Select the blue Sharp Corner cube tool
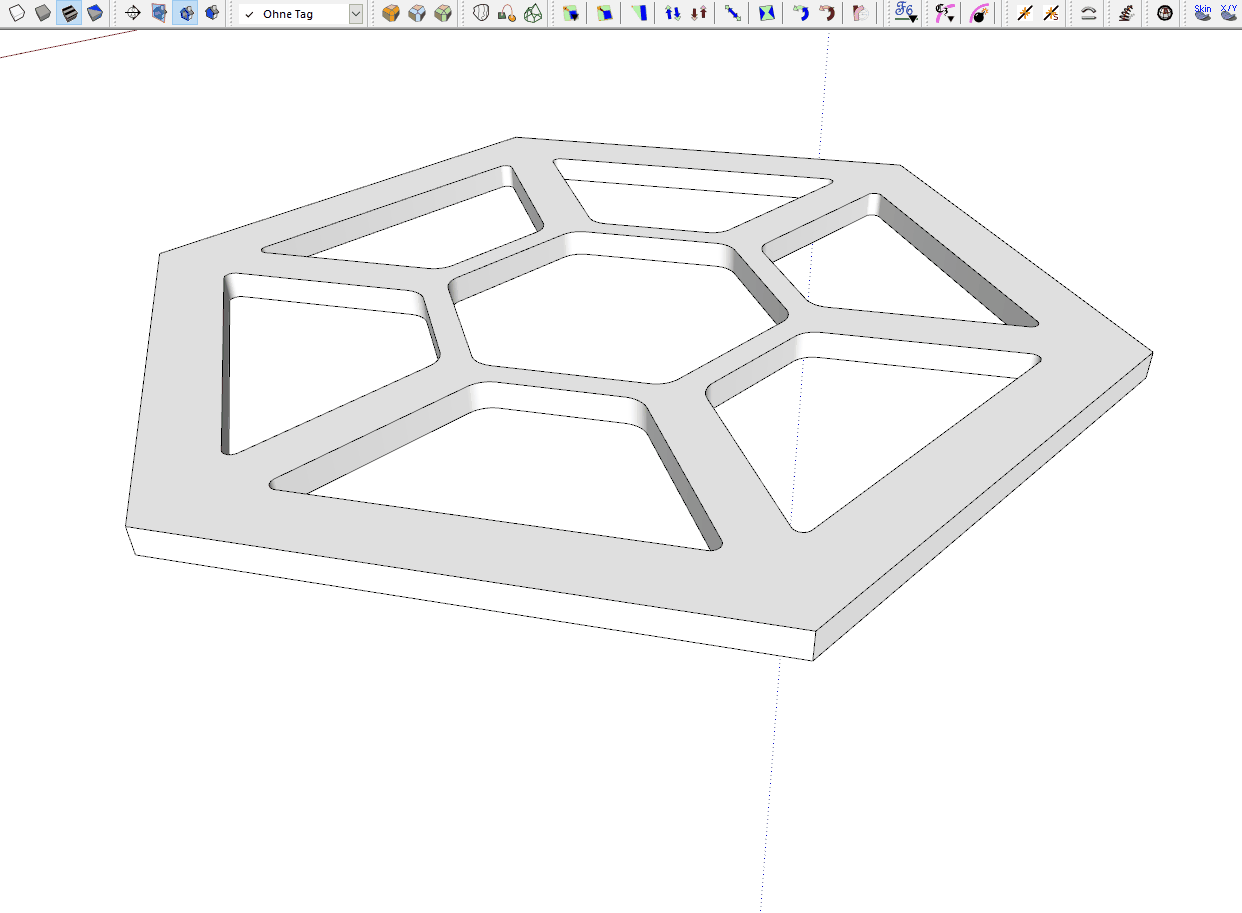Image resolution: width=1242 pixels, height=913 pixels. 417,13
